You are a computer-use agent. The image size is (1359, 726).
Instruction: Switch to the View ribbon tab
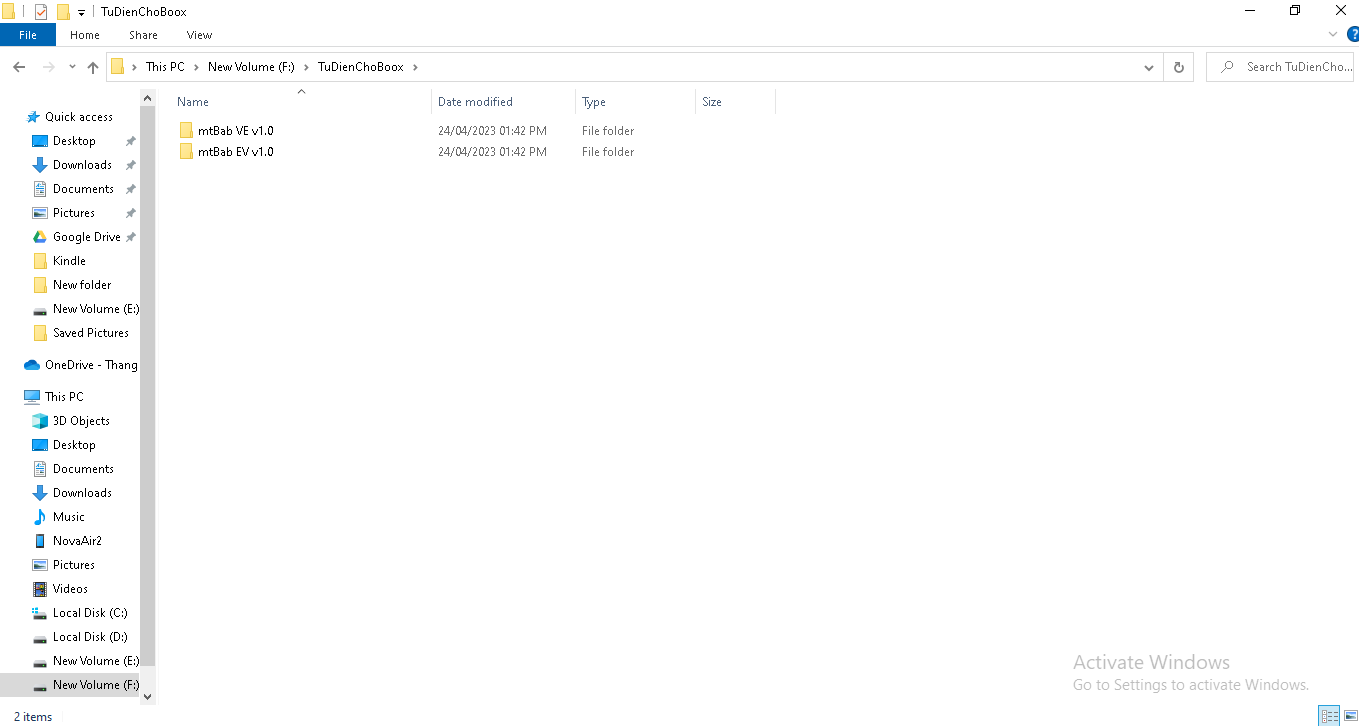(x=199, y=35)
